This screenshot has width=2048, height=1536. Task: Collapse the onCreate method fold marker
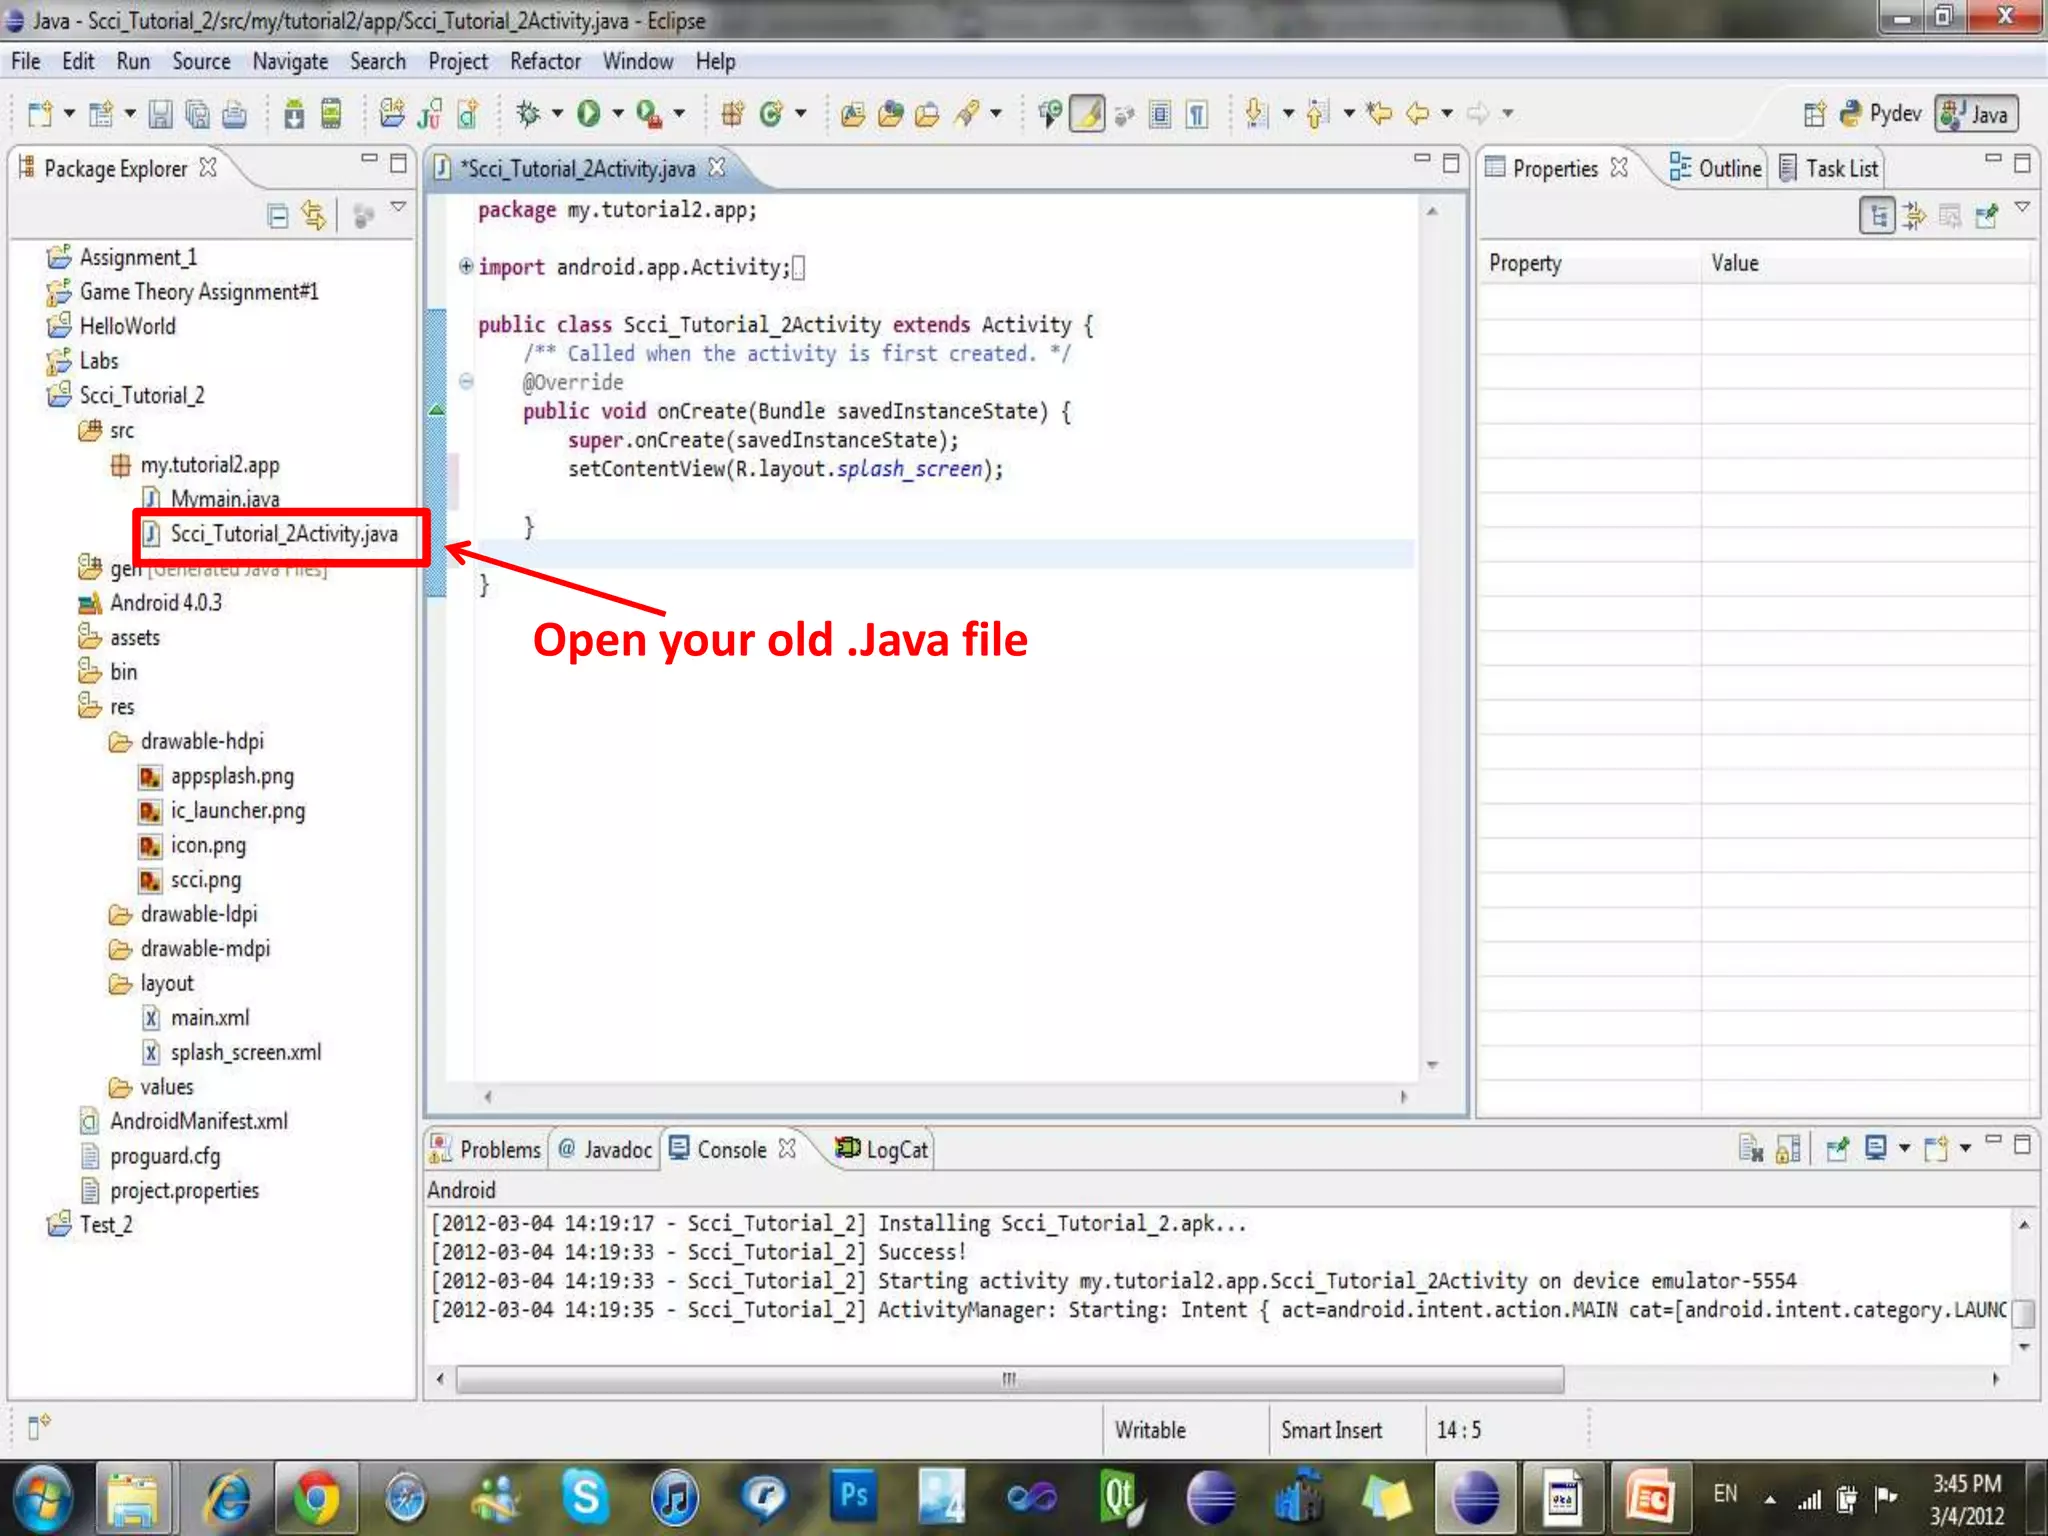(x=465, y=381)
